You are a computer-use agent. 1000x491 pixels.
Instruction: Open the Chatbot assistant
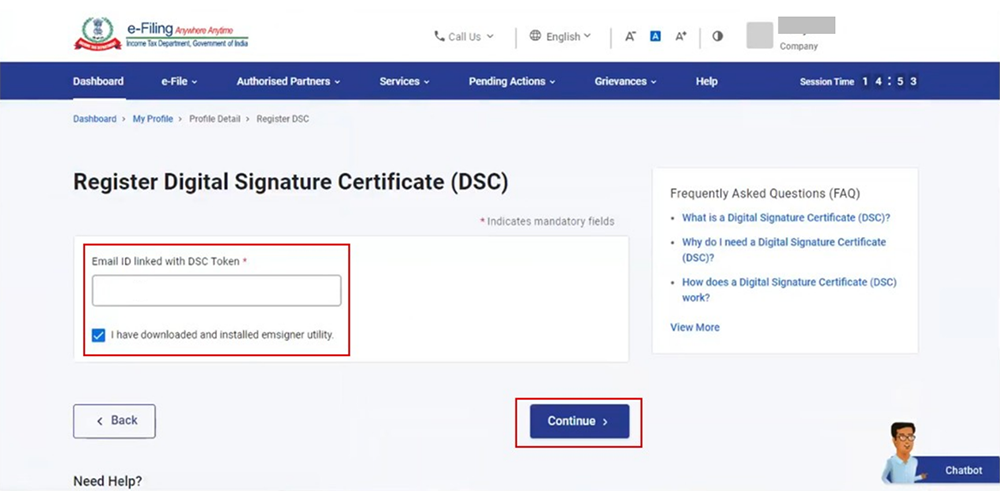pyautogui.click(x=940, y=464)
